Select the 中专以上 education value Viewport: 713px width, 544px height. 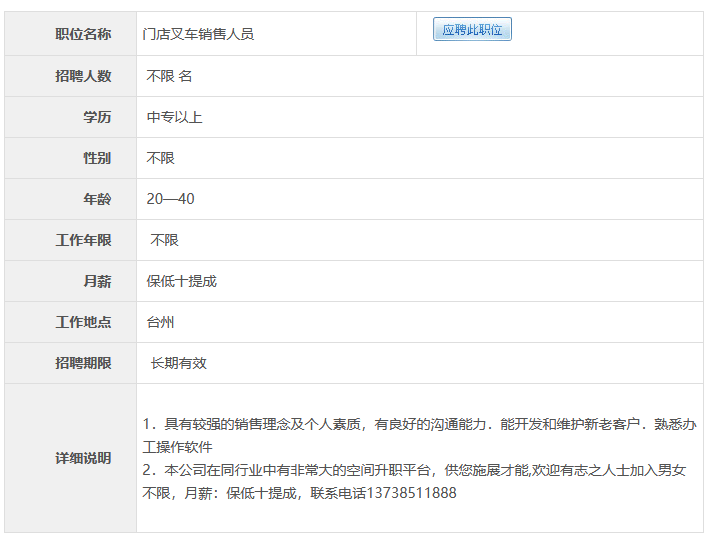point(175,117)
